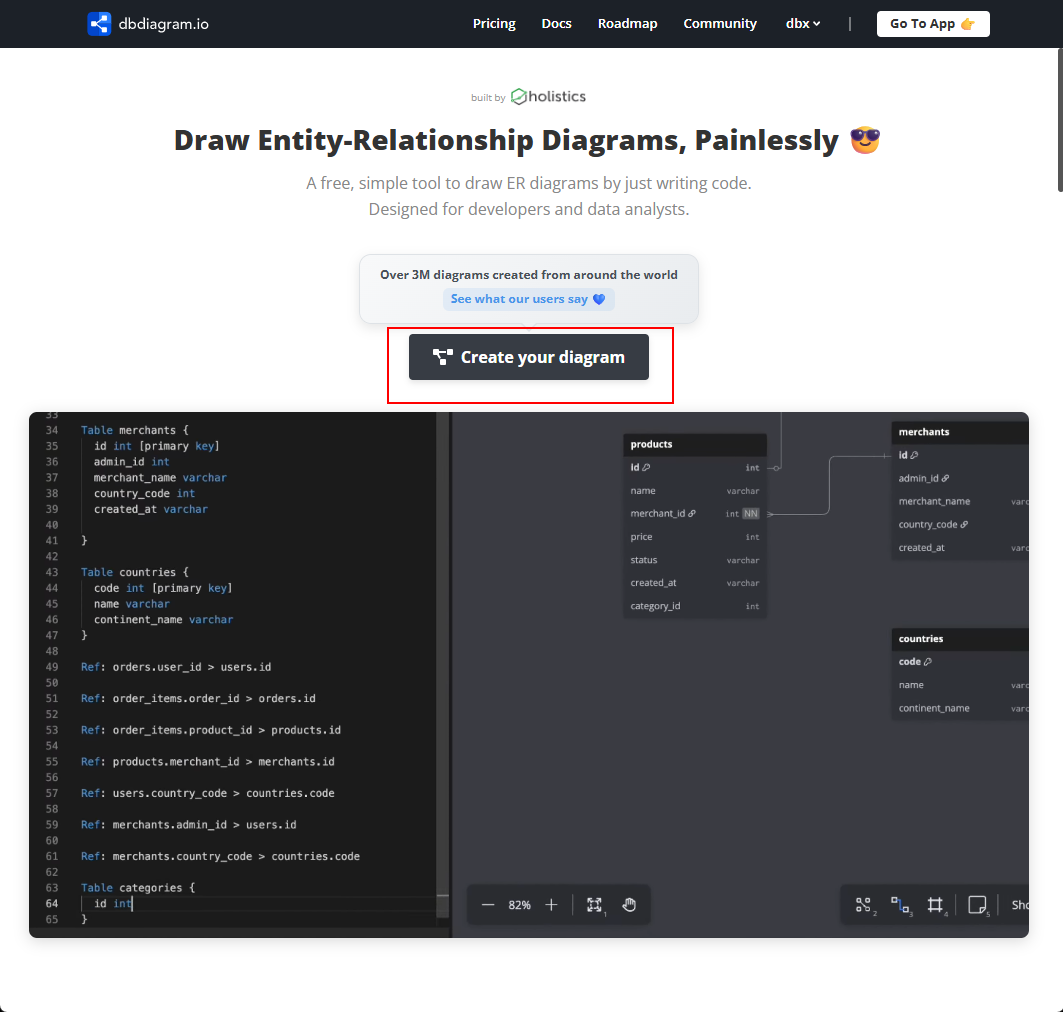Image resolution: width=1063 pixels, height=1012 pixels.
Task: Click 'Ref: merchants.country_code > countries.code' line
Action: click(x=220, y=857)
